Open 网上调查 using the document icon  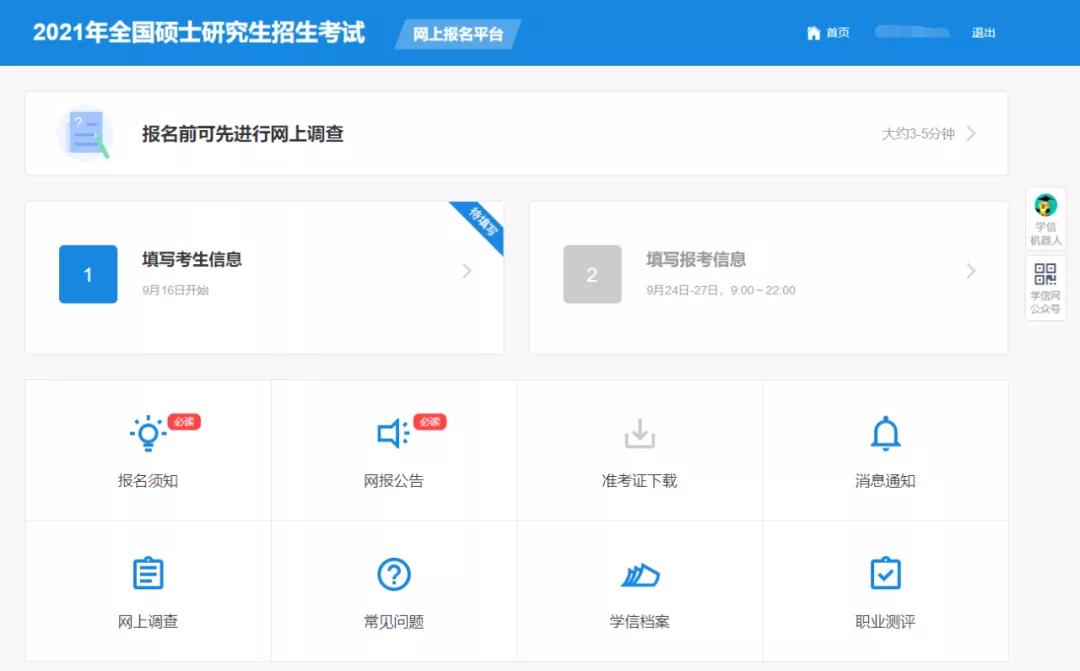[x=147, y=573]
